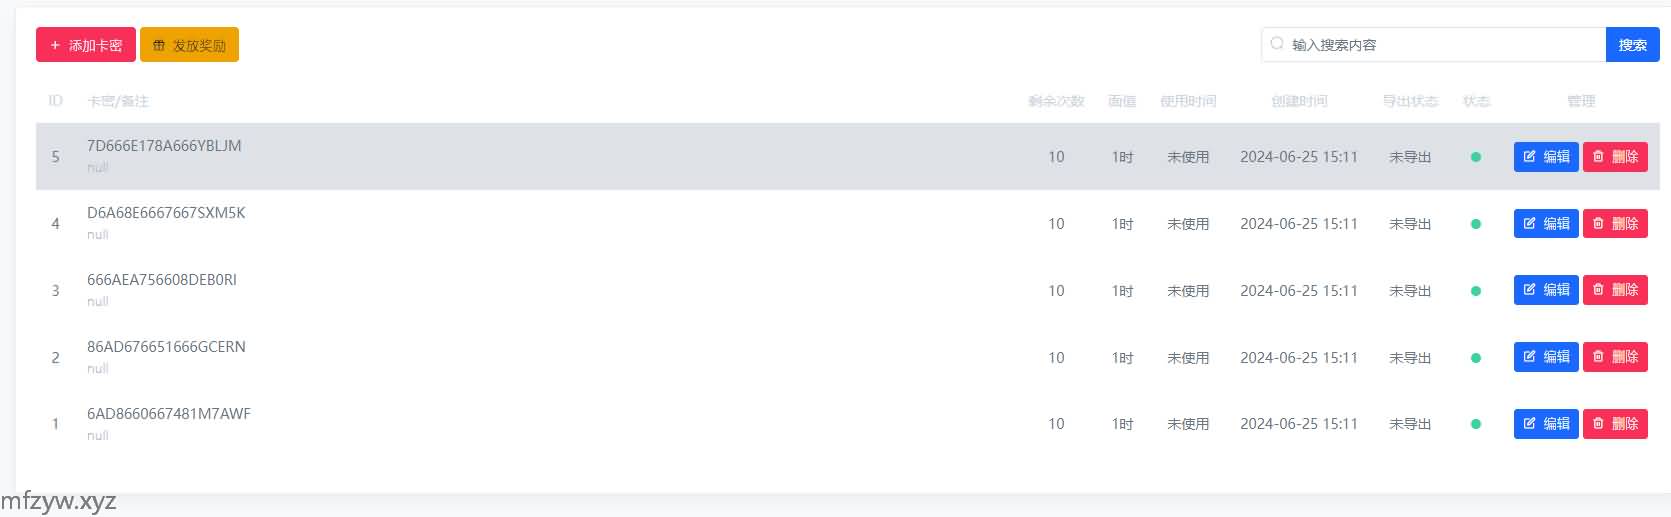The height and width of the screenshot is (517, 1671).
Task: Click green status dot for ID 1 row
Action: (x=1476, y=424)
